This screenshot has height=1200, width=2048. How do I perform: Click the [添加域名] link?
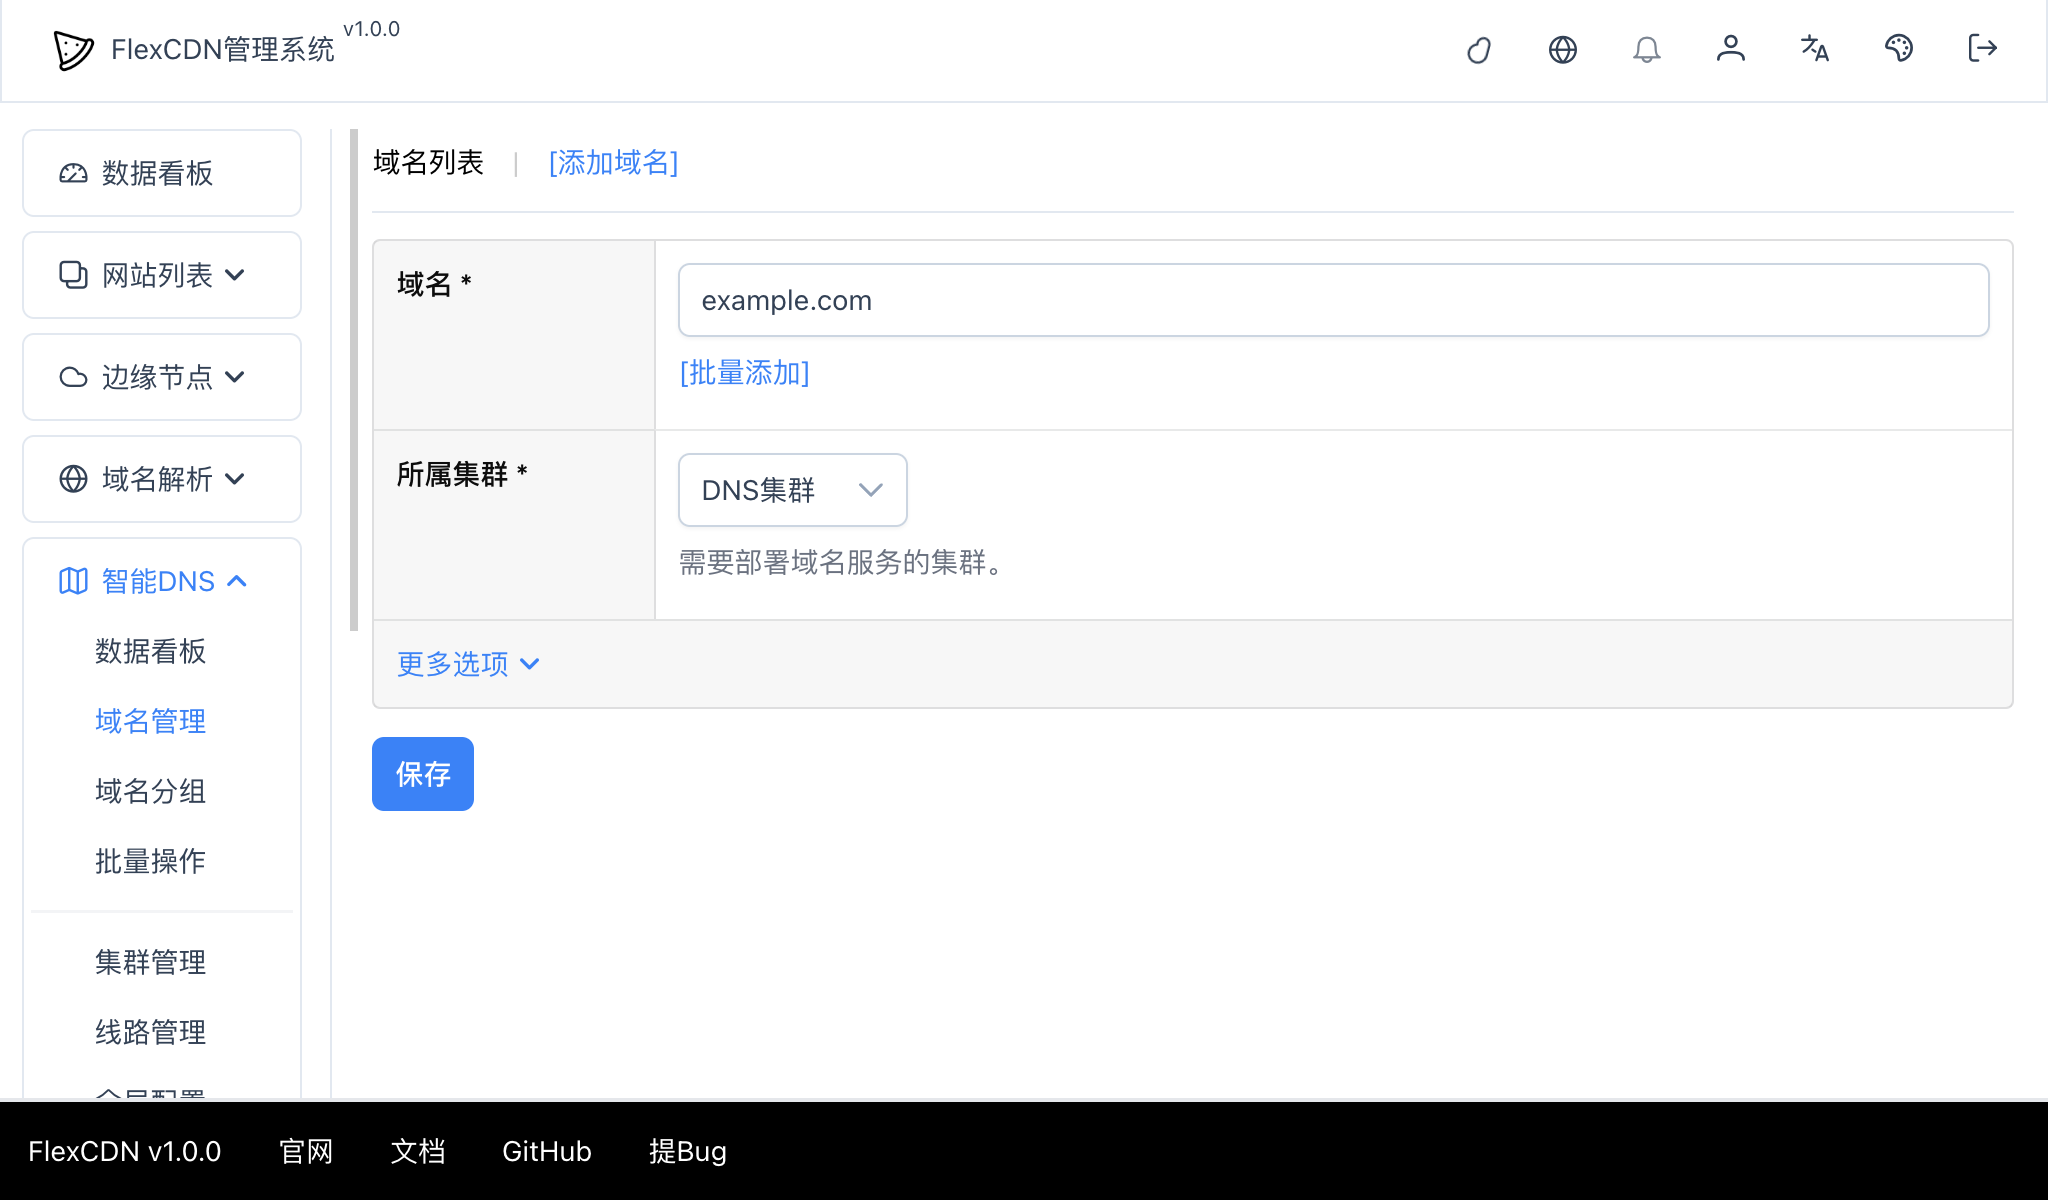click(613, 162)
